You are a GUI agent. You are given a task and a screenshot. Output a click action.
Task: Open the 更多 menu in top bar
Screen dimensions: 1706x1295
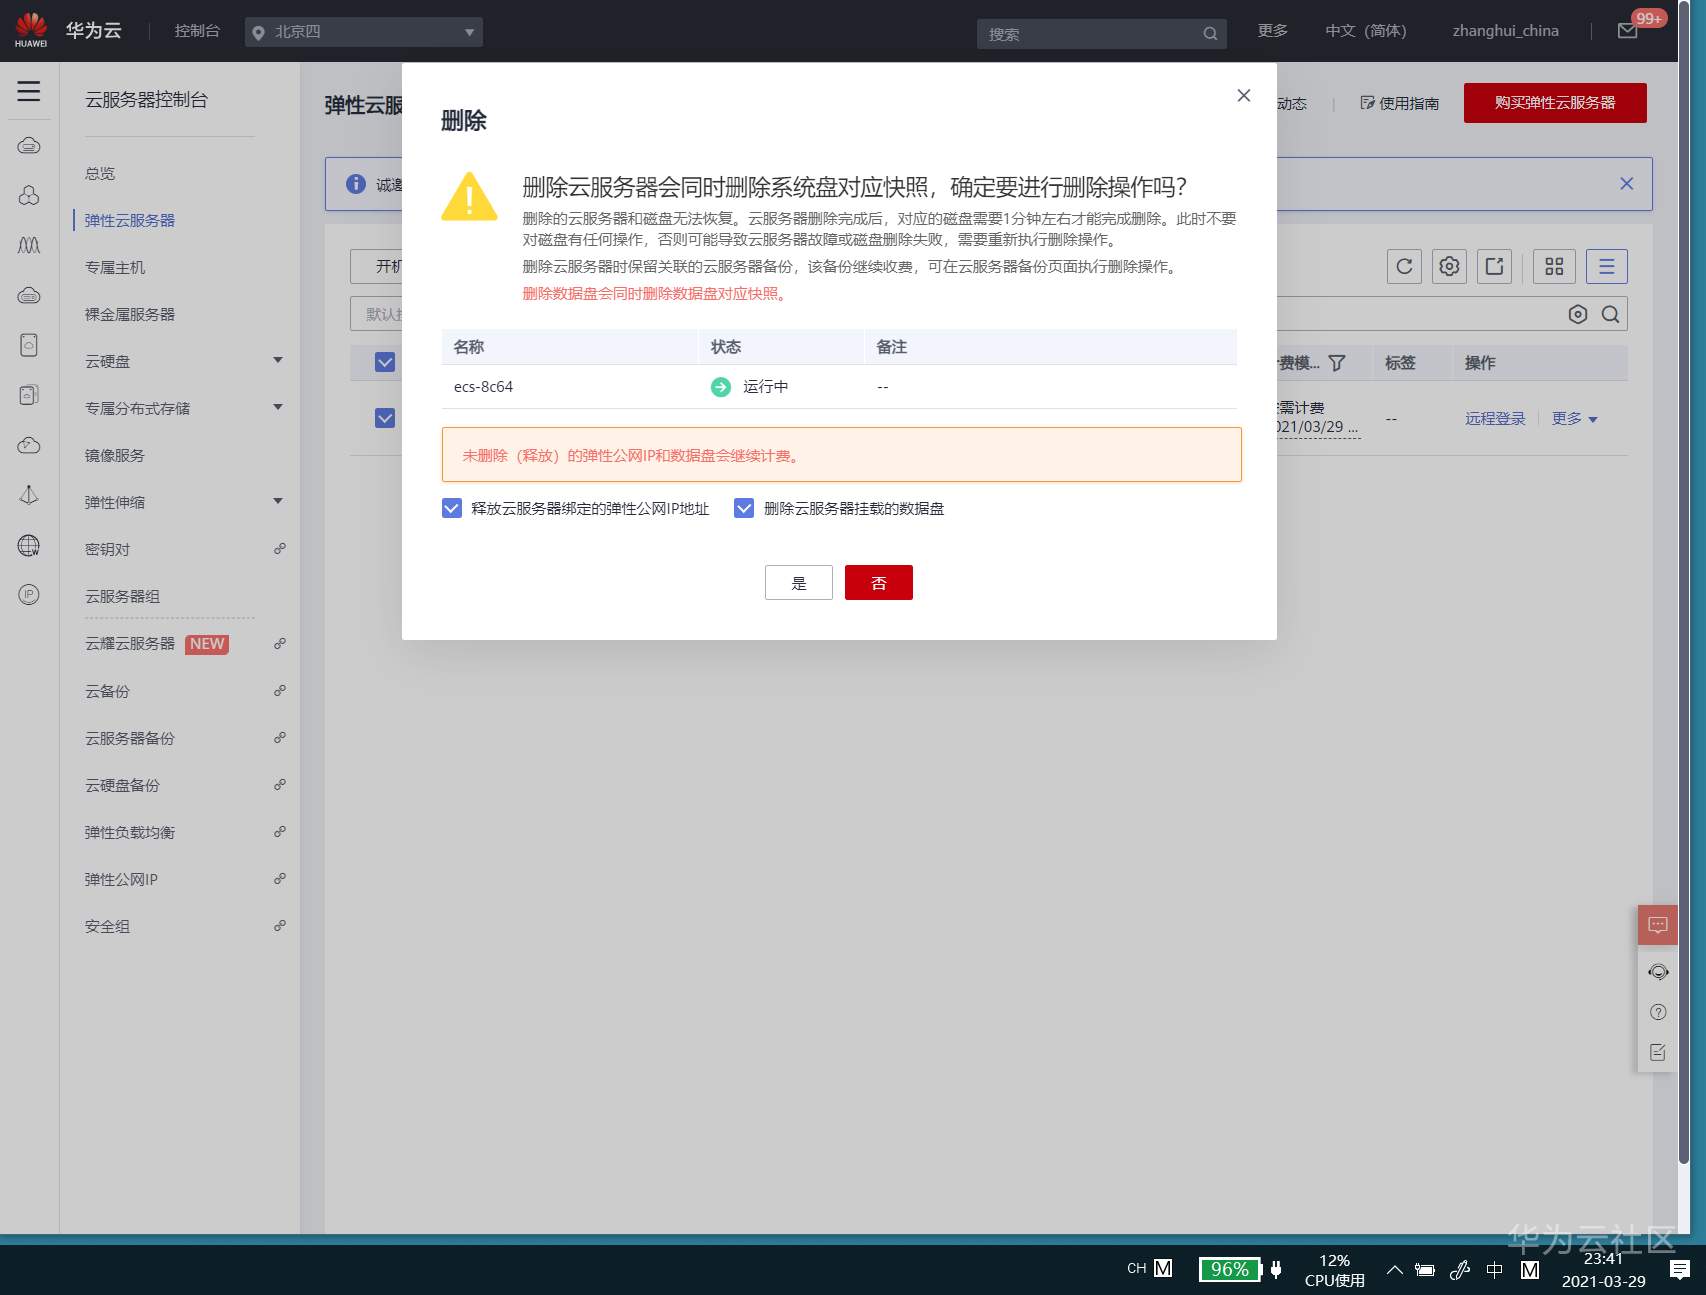(1273, 31)
